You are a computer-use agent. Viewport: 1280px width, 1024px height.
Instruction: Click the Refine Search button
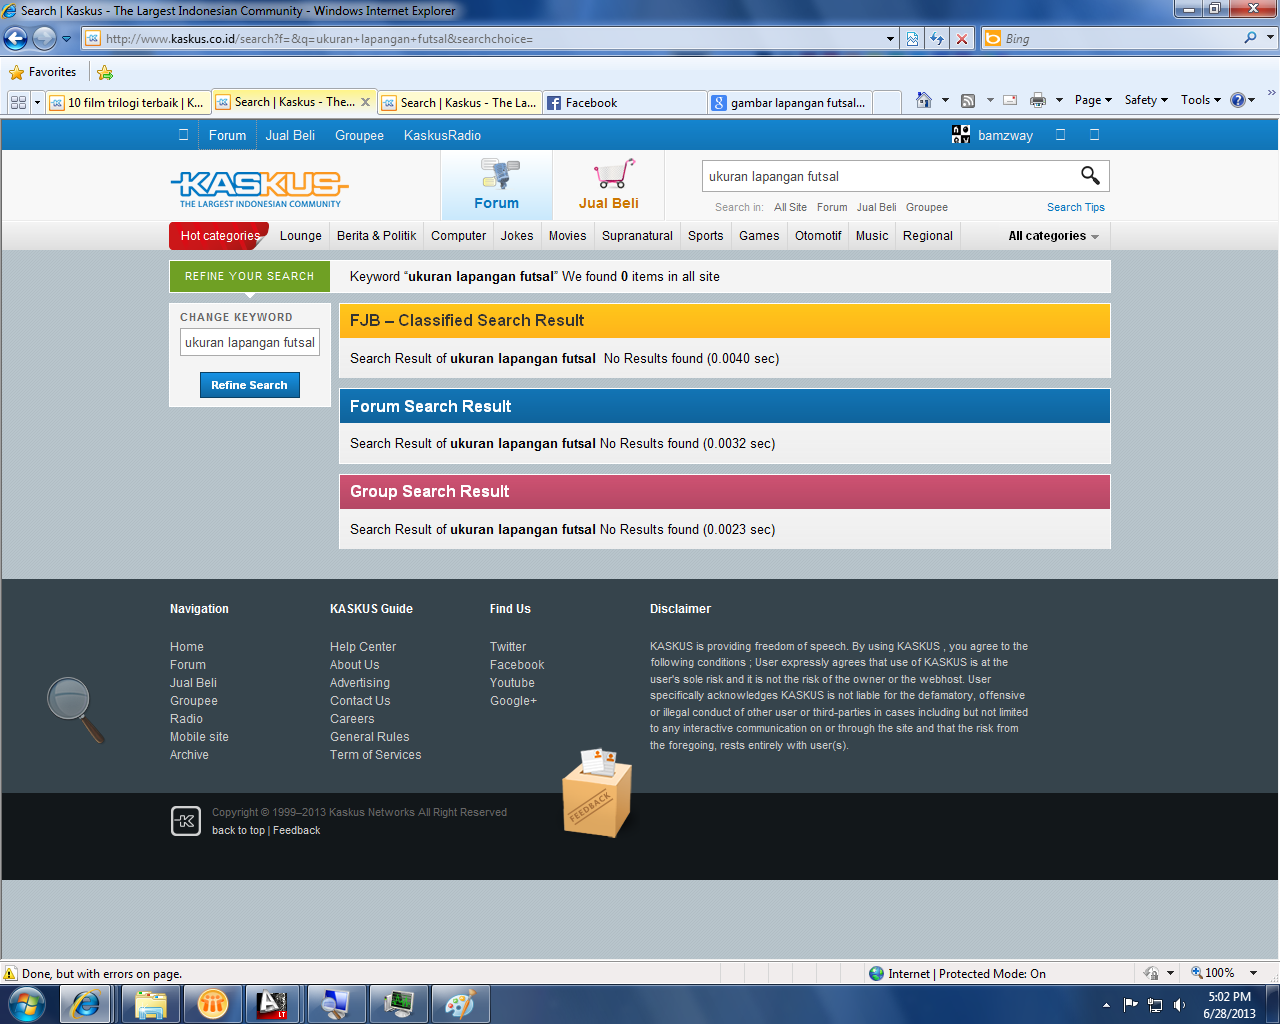(249, 385)
